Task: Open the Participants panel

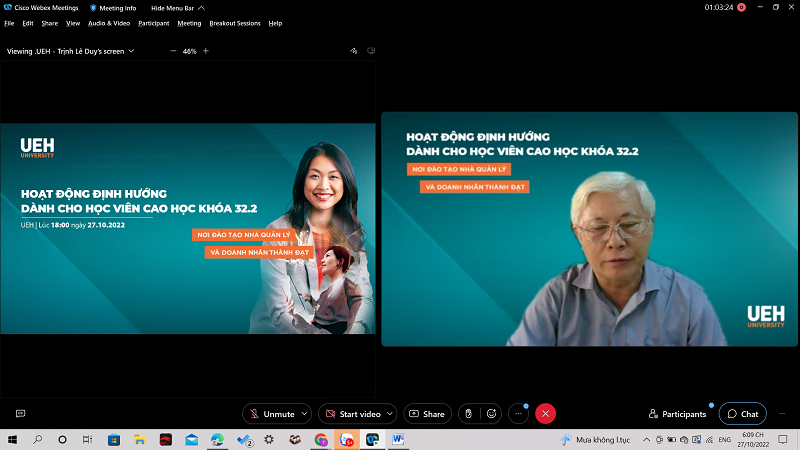Action: coord(677,414)
